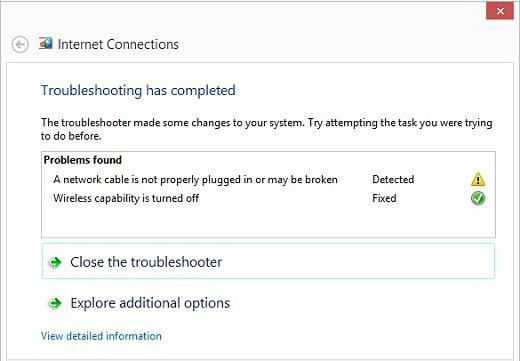Click the Problems found header
520x361 pixels.
tap(83, 160)
